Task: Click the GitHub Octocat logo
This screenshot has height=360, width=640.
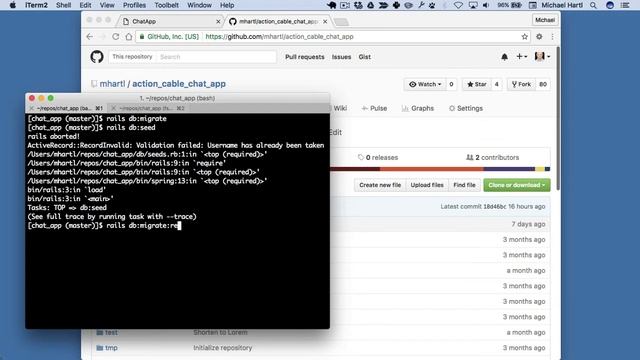Action: click(97, 57)
